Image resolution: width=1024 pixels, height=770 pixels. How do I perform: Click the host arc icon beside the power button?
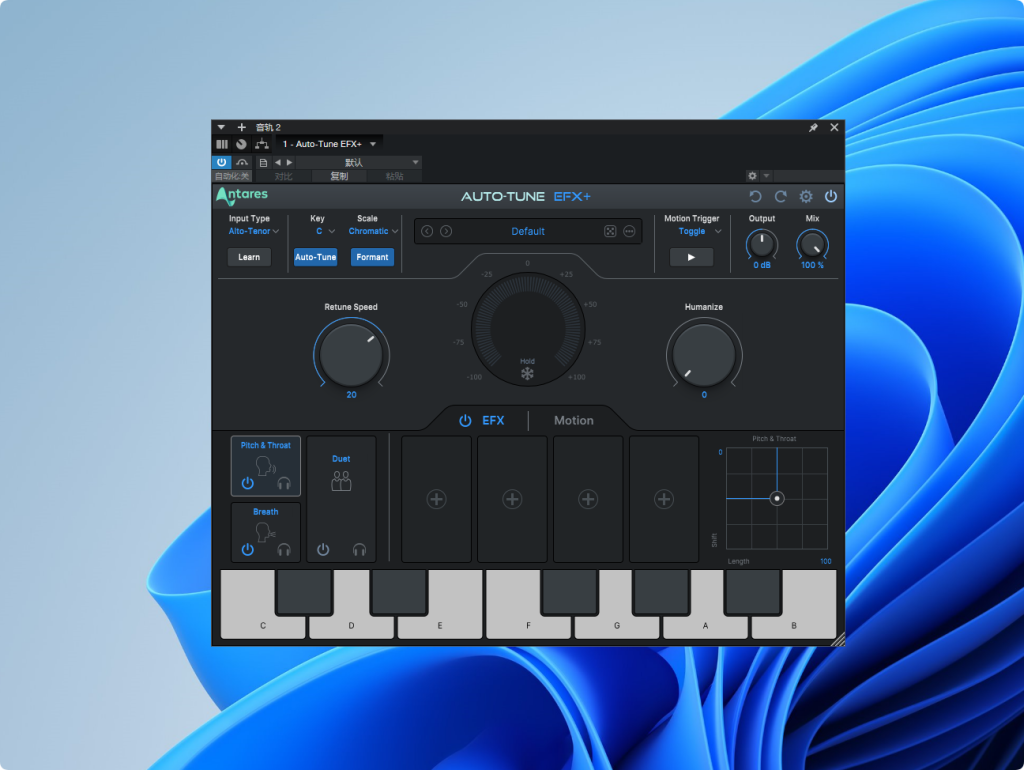pyautogui.click(x=242, y=162)
